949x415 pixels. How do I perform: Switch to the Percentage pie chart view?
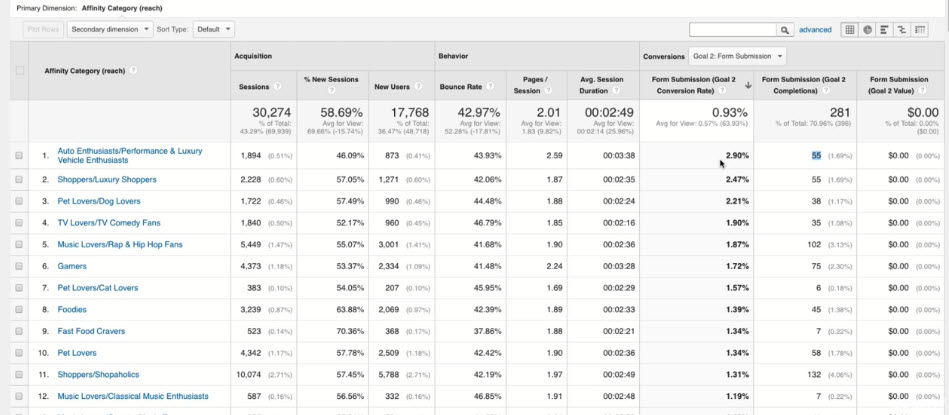pos(867,30)
